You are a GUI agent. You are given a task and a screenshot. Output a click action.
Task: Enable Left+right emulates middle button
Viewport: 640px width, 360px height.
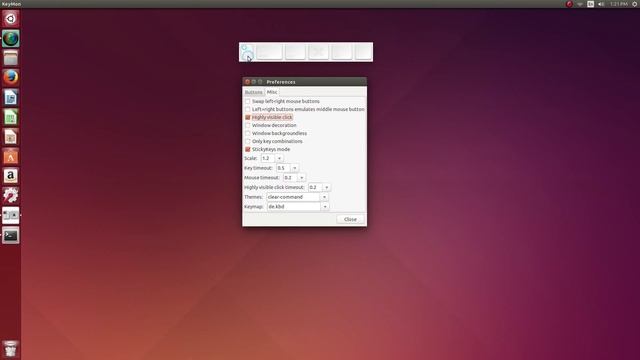tap(247, 109)
